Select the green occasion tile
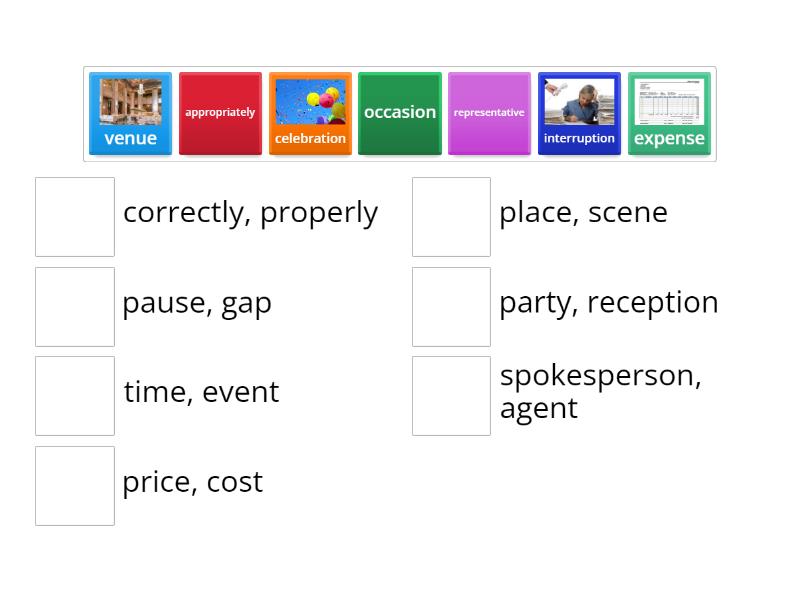 (x=400, y=114)
